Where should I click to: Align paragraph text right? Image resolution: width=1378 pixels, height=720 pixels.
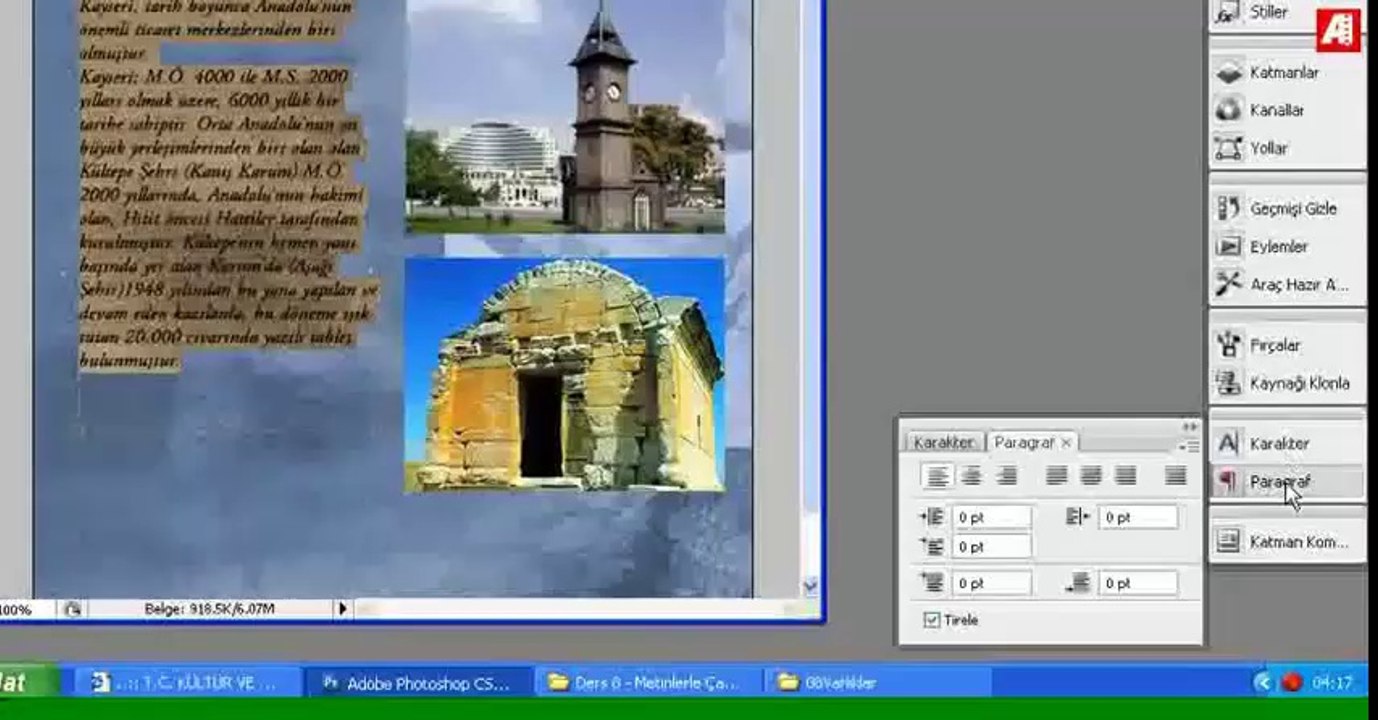click(x=1006, y=477)
